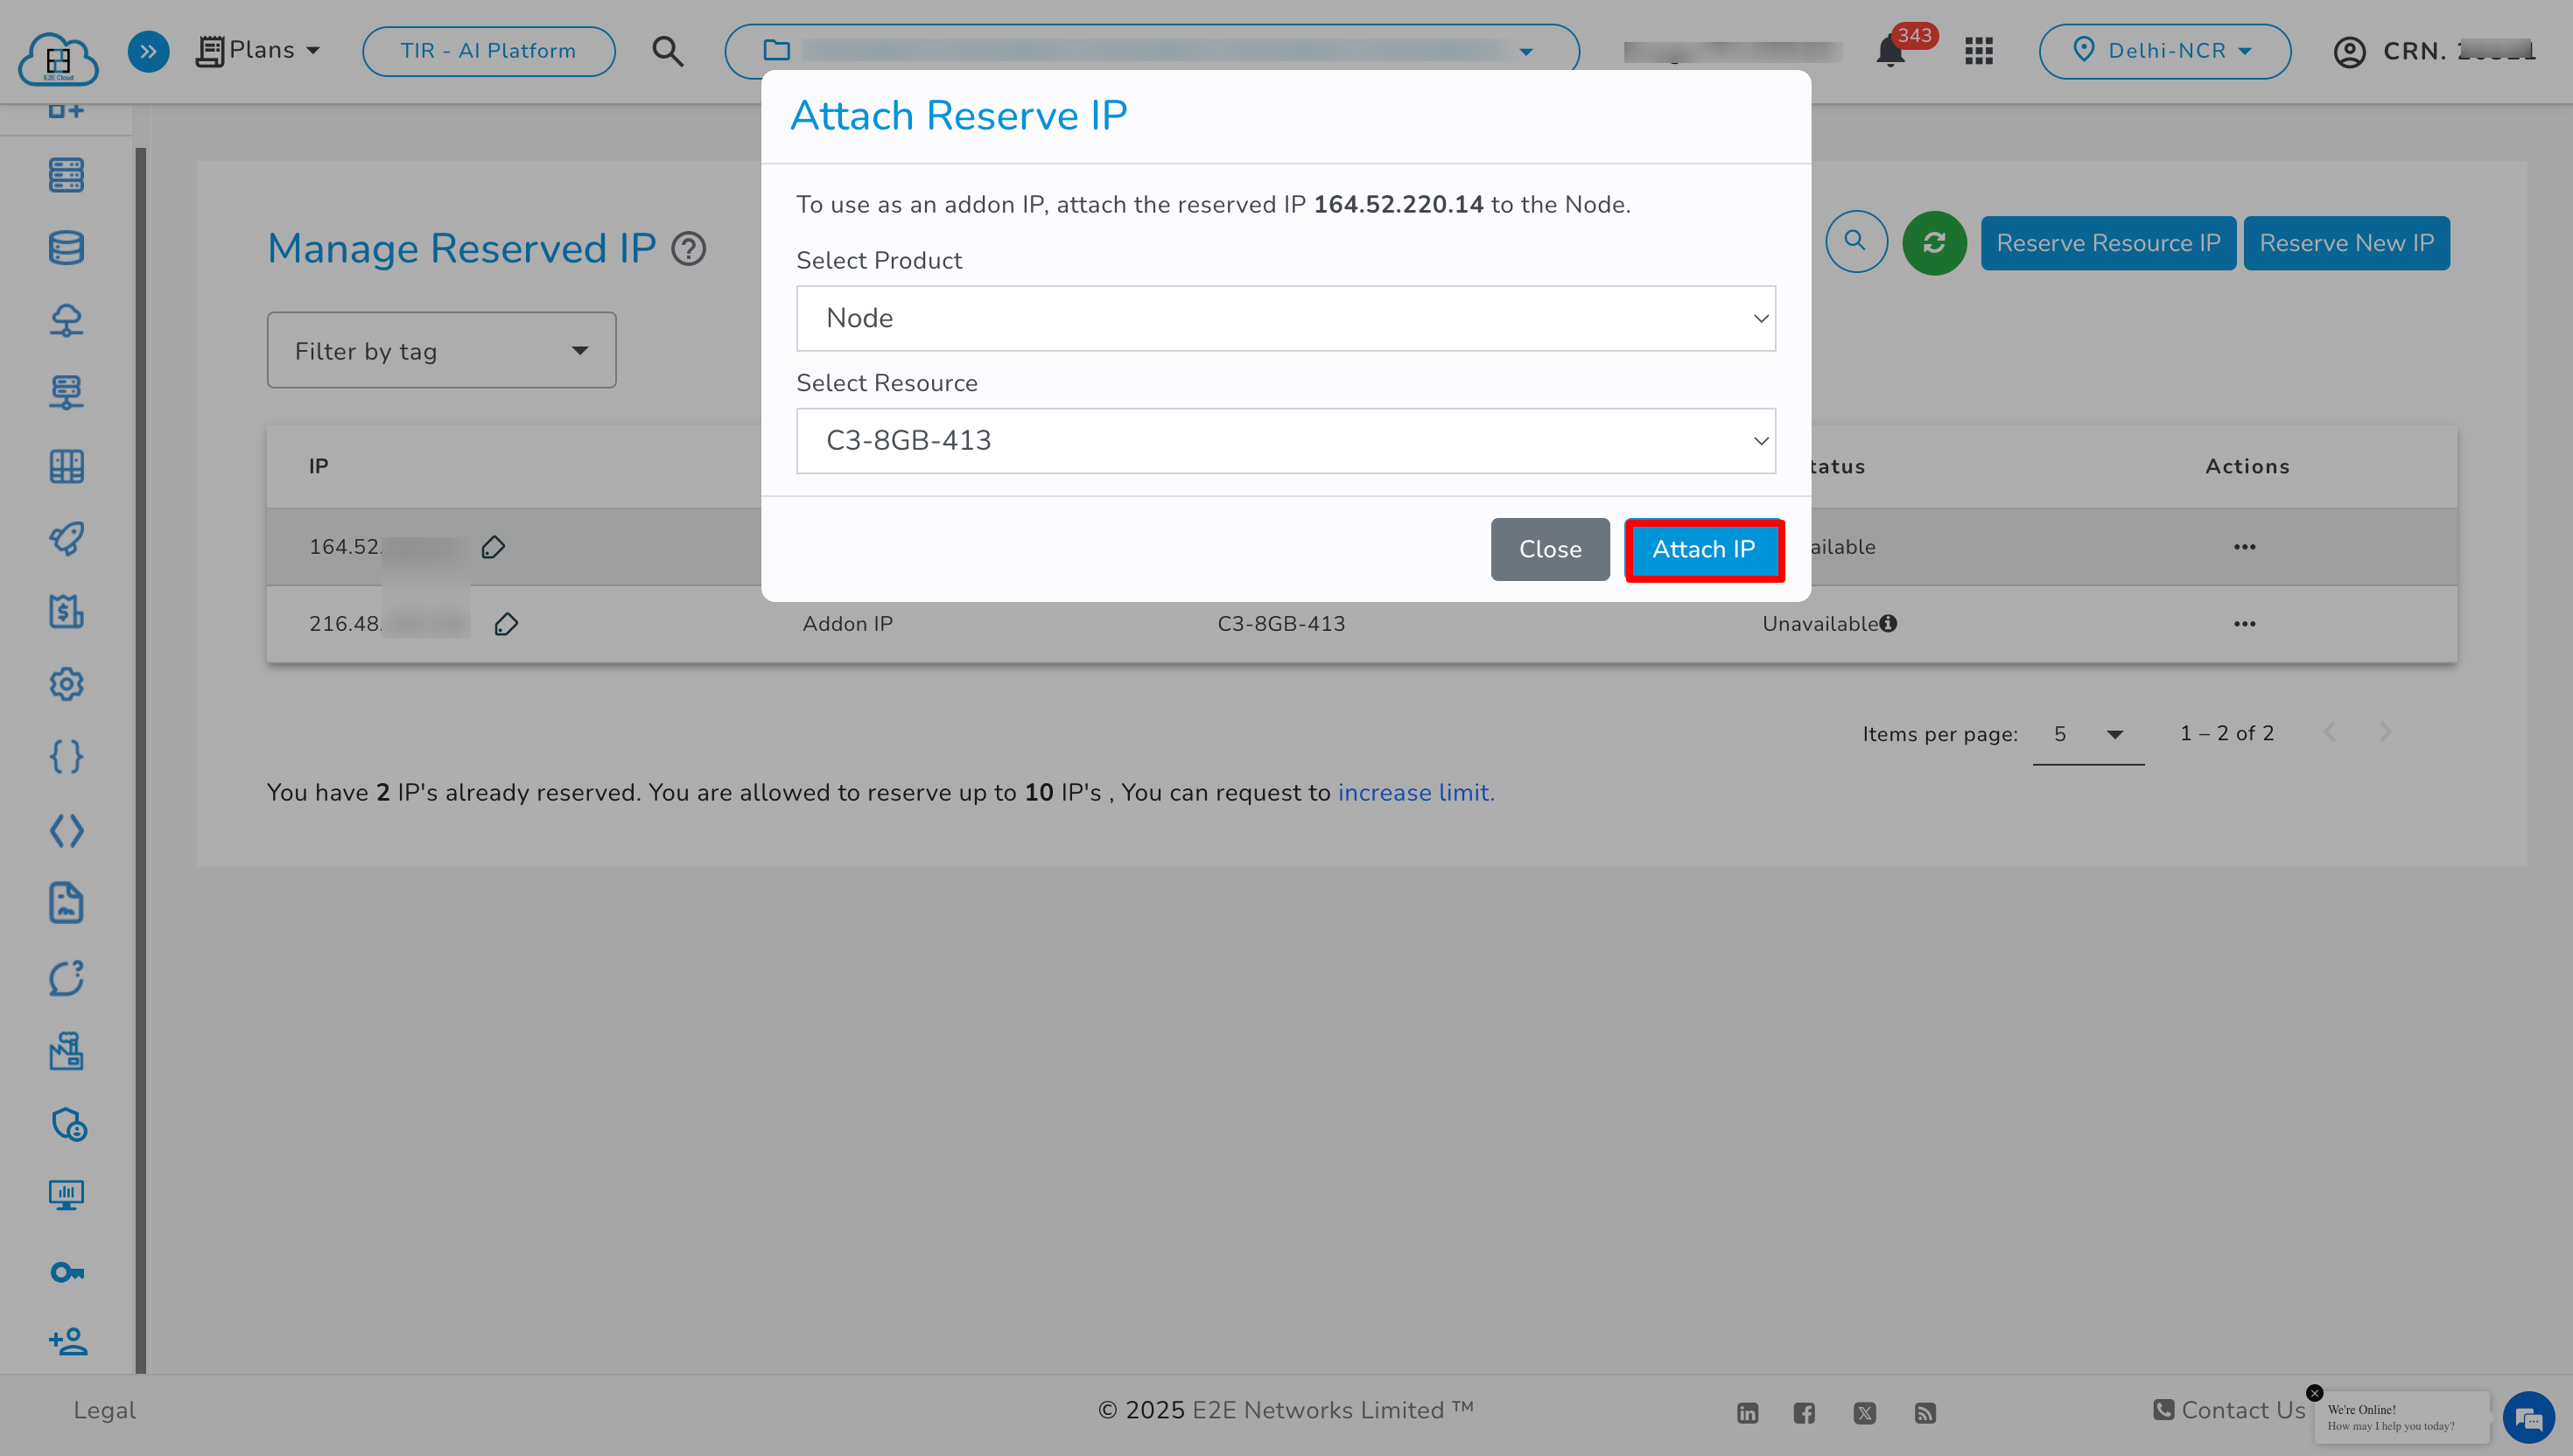
Task: Select the SSH key icon in sidebar
Action: 66,1271
